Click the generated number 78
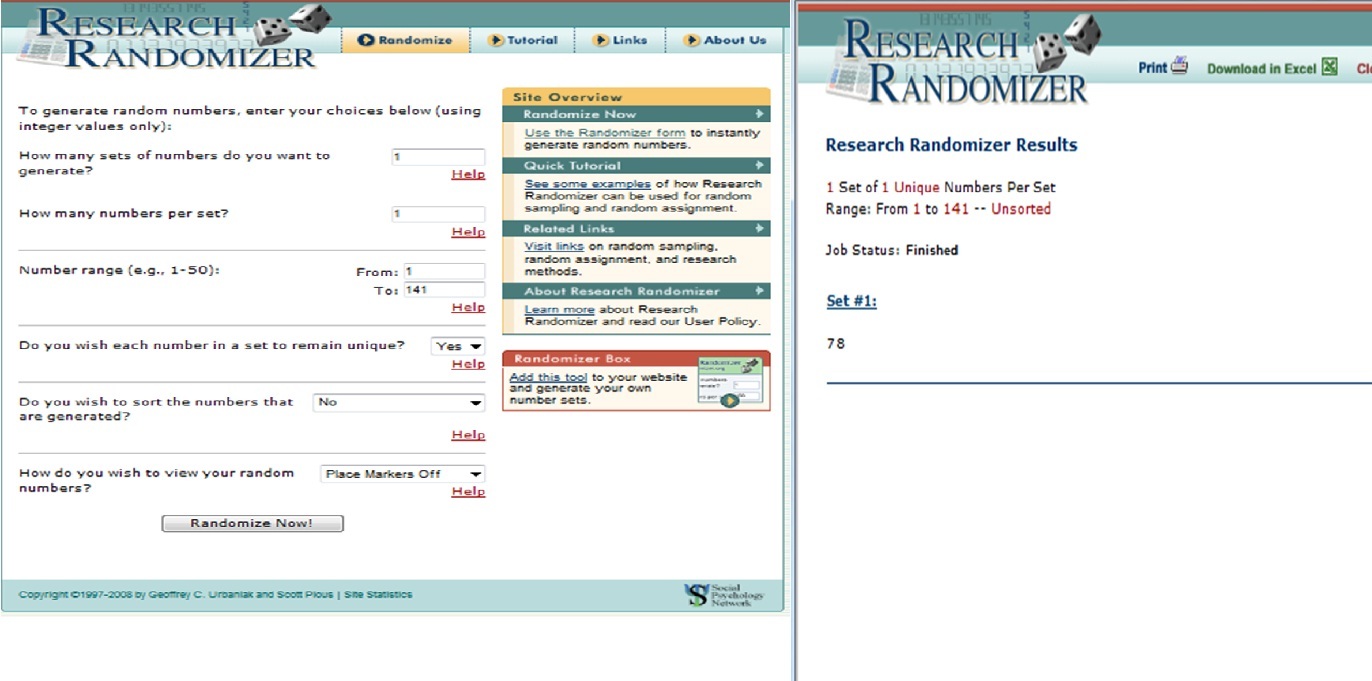Screen dimensions: 1372x681 pyautogui.click(x=836, y=343)
